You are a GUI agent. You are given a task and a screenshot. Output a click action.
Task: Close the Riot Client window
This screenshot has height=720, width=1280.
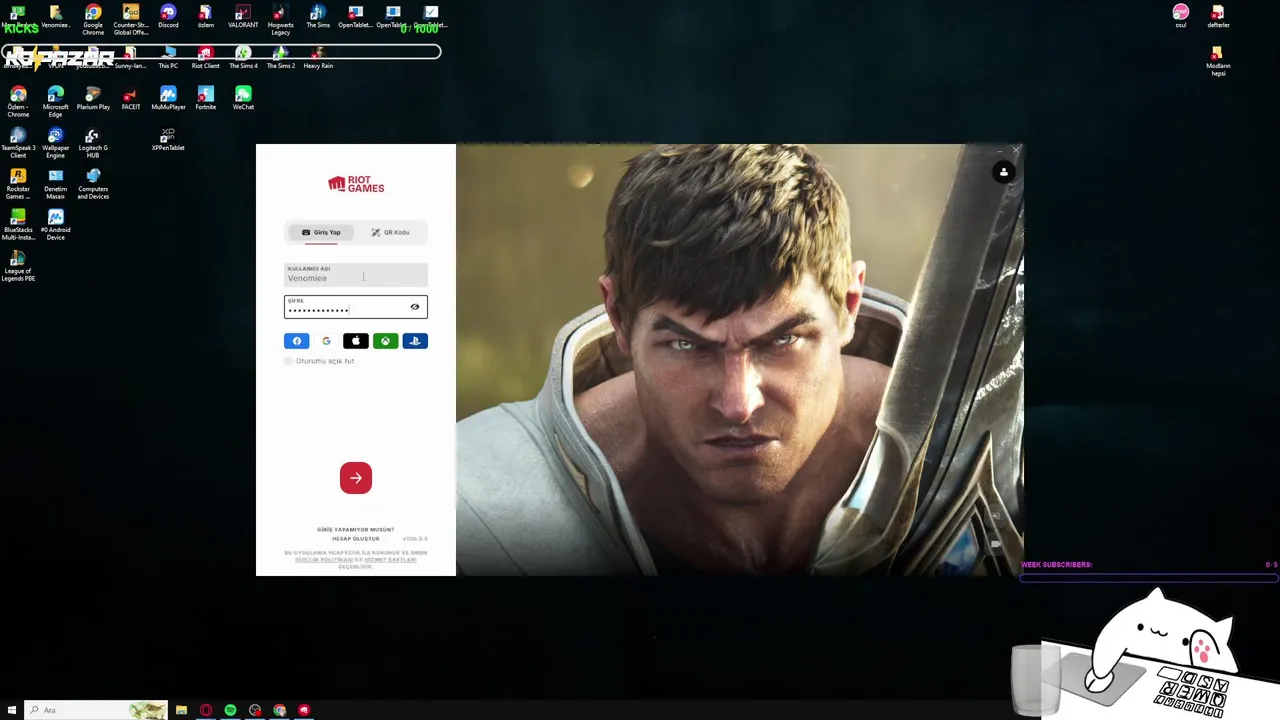pyautogui.click(x=1016, y=151)
